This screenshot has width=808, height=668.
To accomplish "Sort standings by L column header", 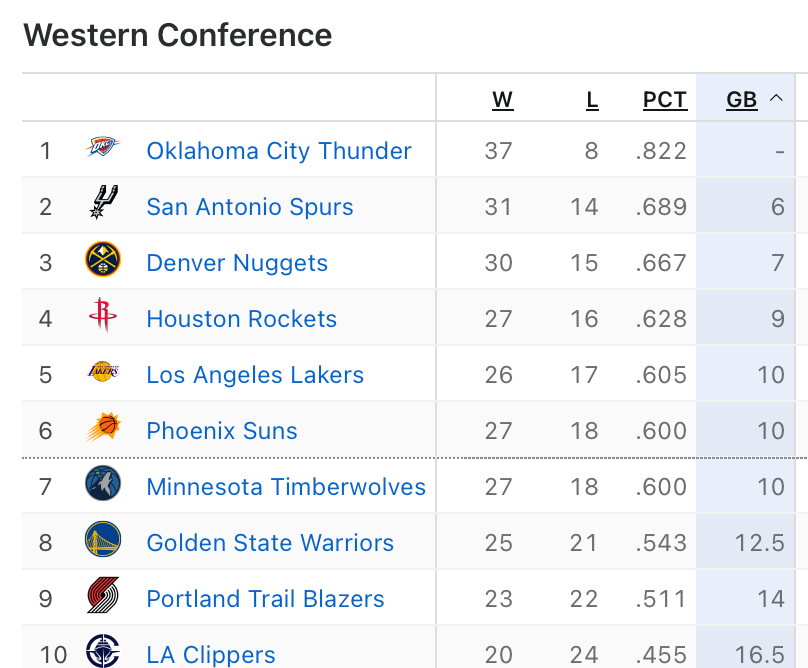I will click(592, 100).
